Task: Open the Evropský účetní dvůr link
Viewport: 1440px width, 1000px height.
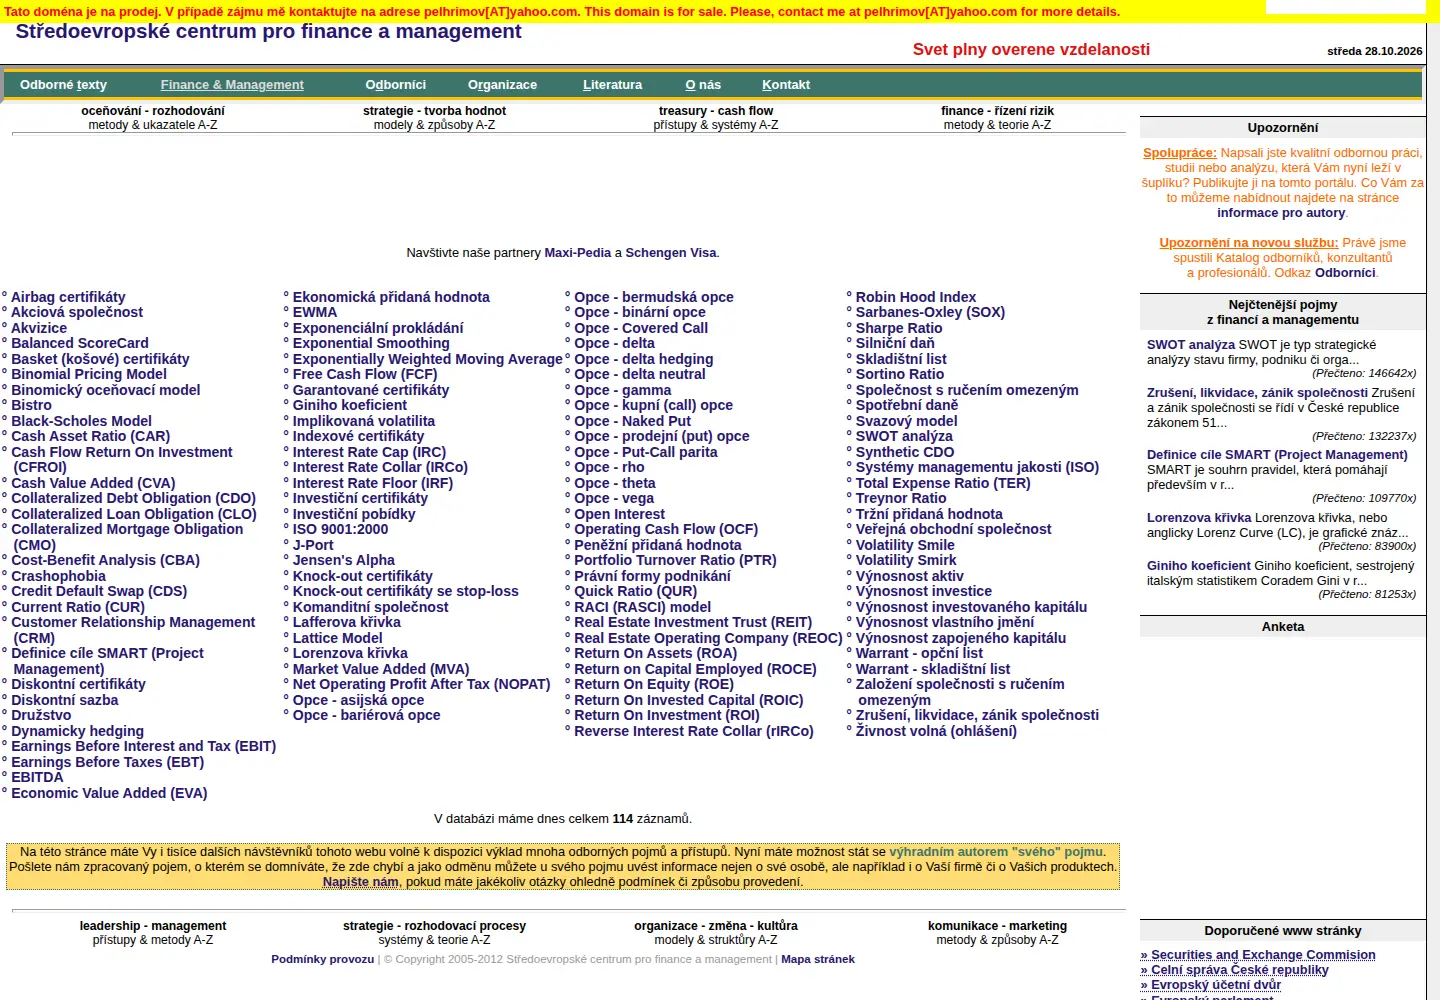Action: pyautogui.click(x=1211, y=985)
